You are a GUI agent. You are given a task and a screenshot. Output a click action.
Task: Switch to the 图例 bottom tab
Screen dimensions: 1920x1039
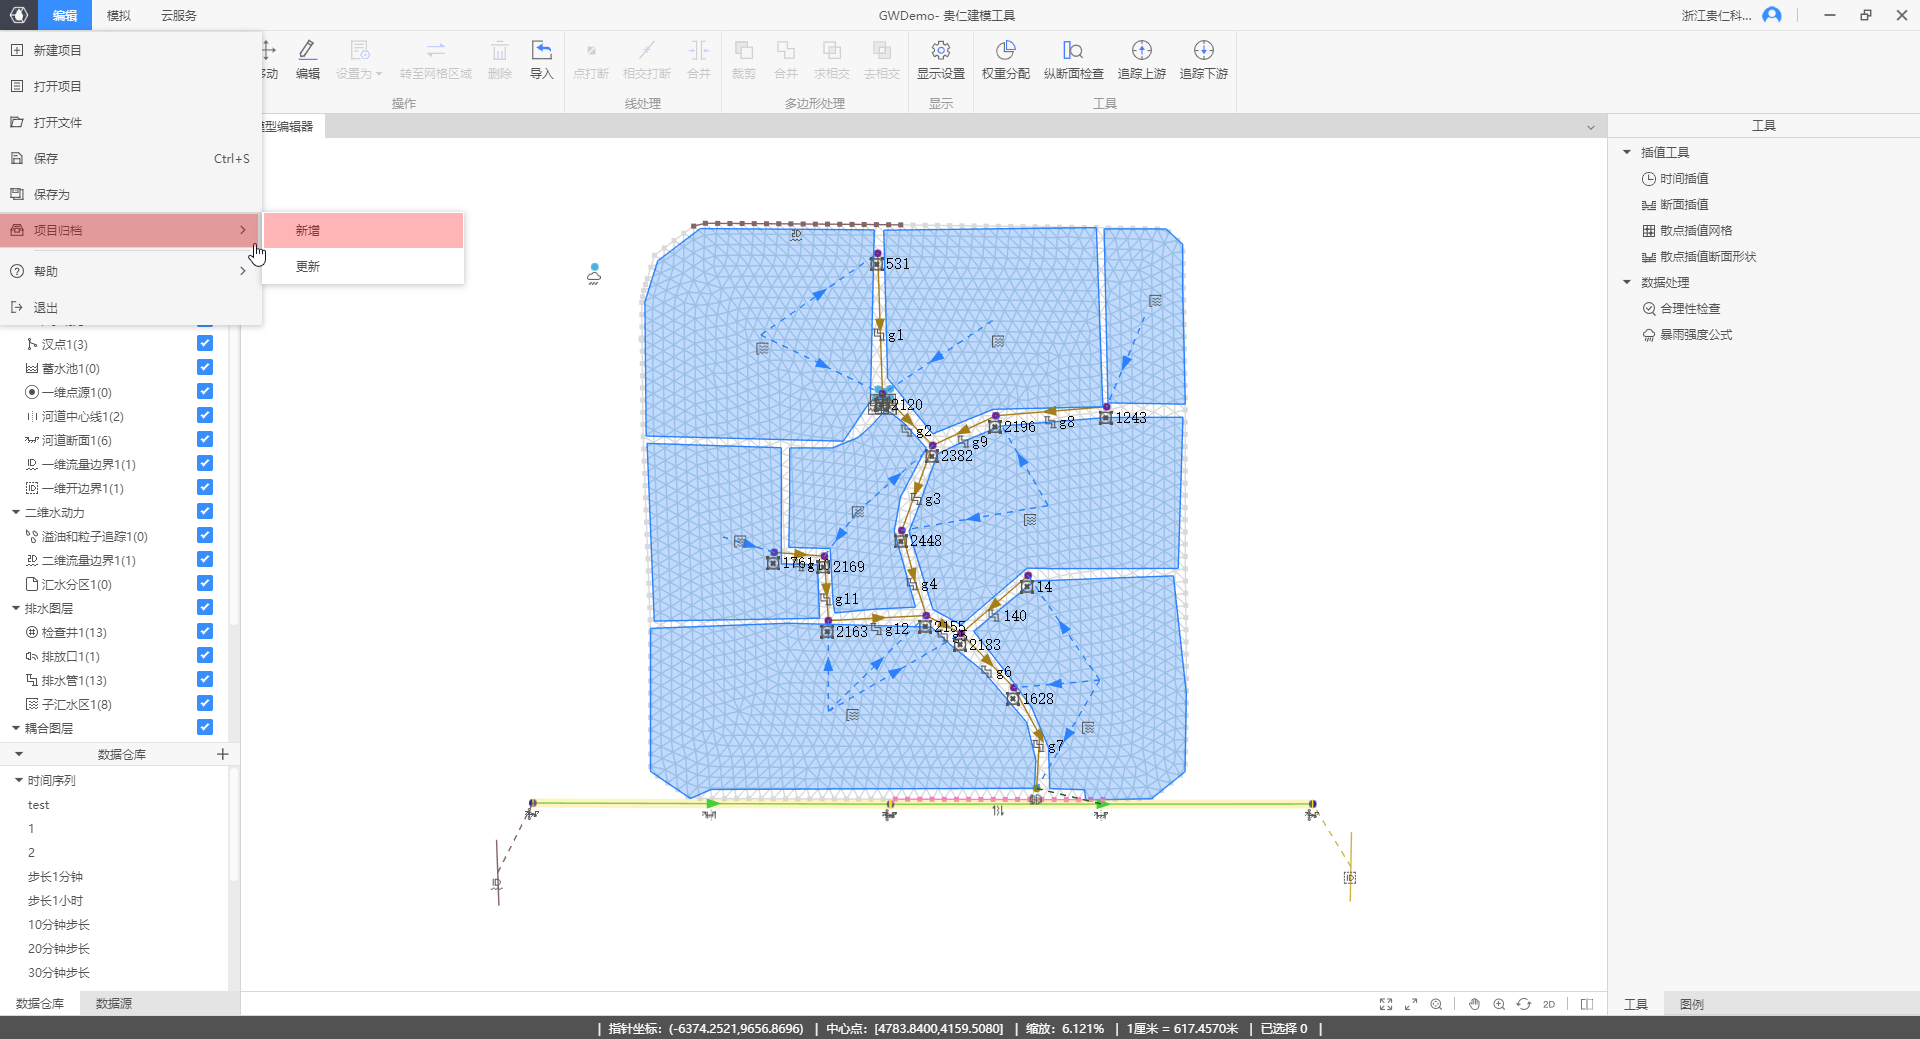[x=1692, y=1004]
